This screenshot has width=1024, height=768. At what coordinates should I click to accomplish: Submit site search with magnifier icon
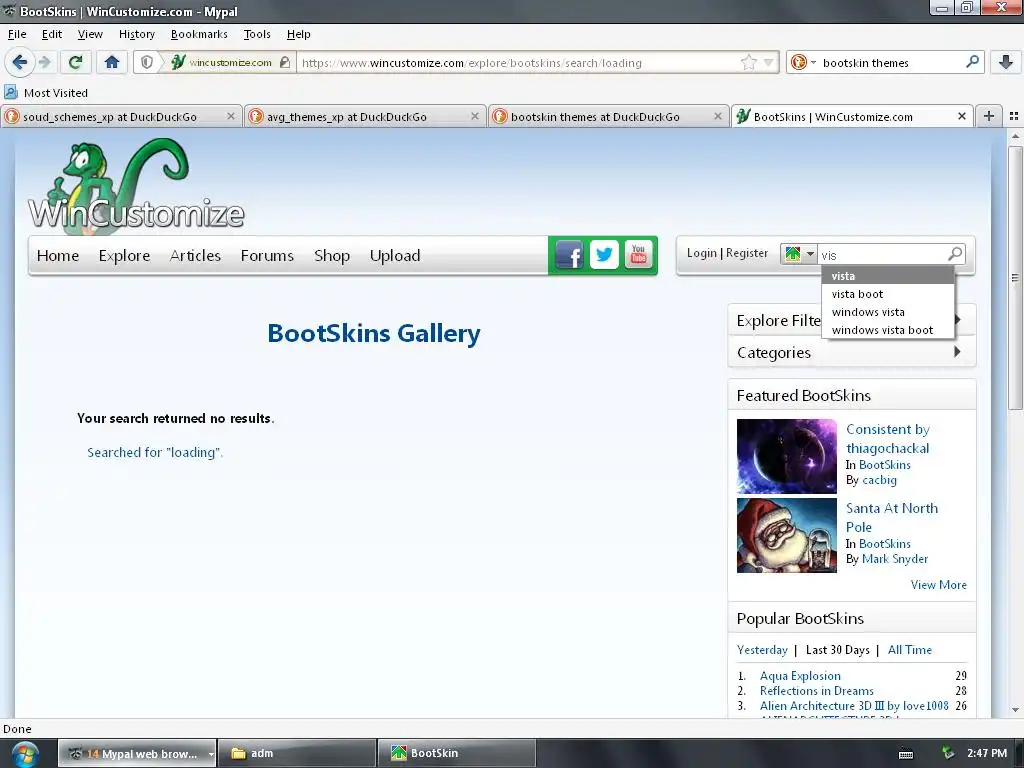tap(955, 253)
